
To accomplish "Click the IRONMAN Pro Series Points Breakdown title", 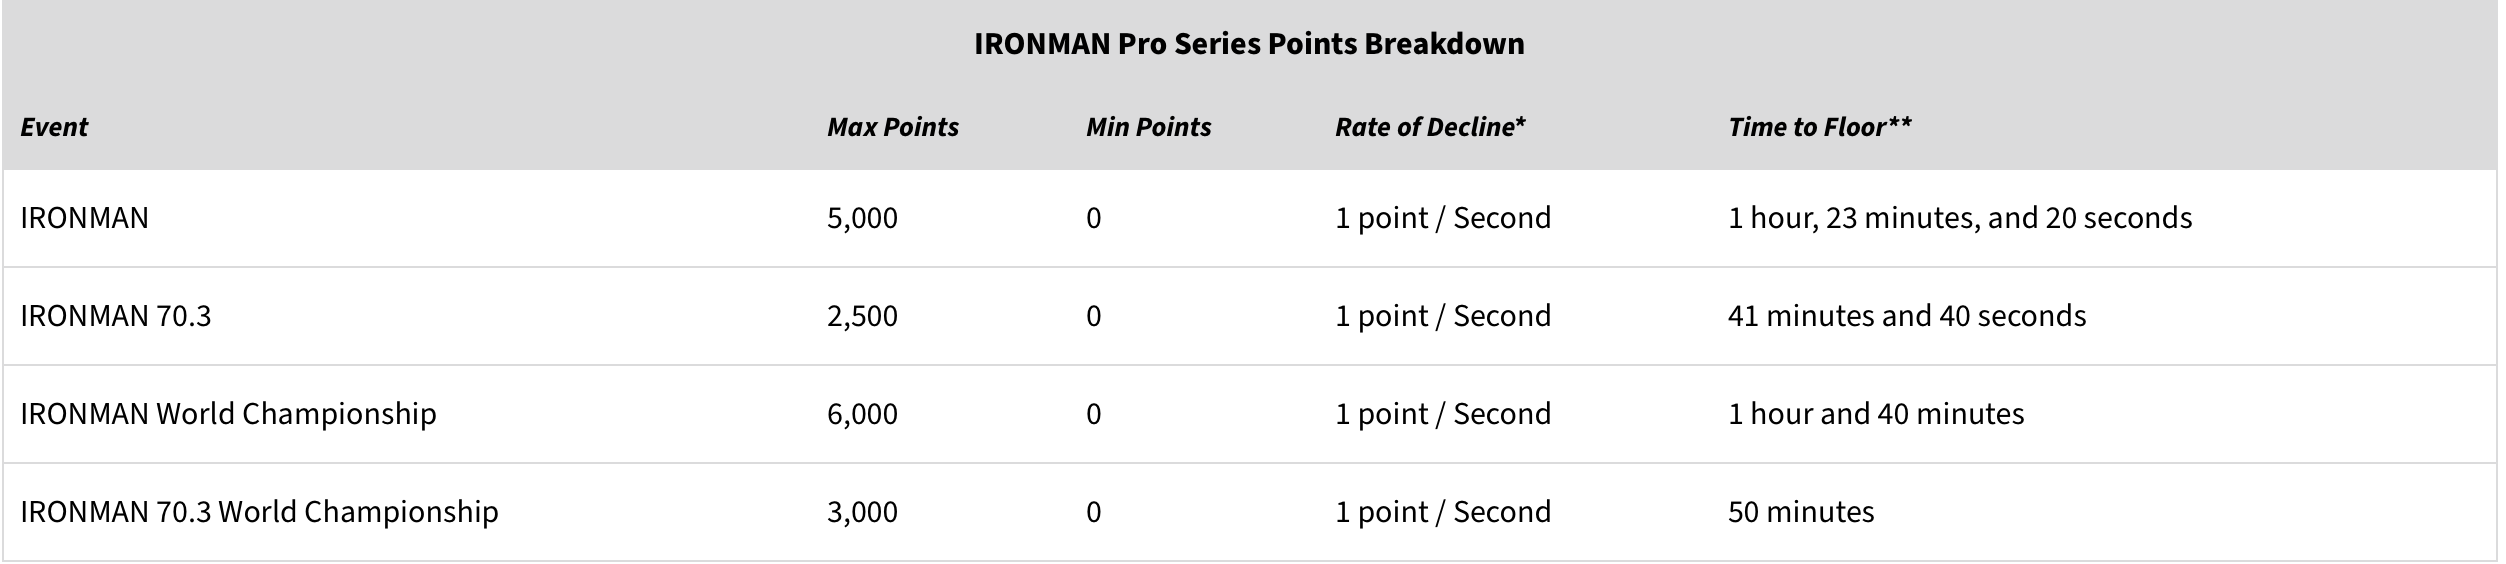I will [x=1249, y=44].
